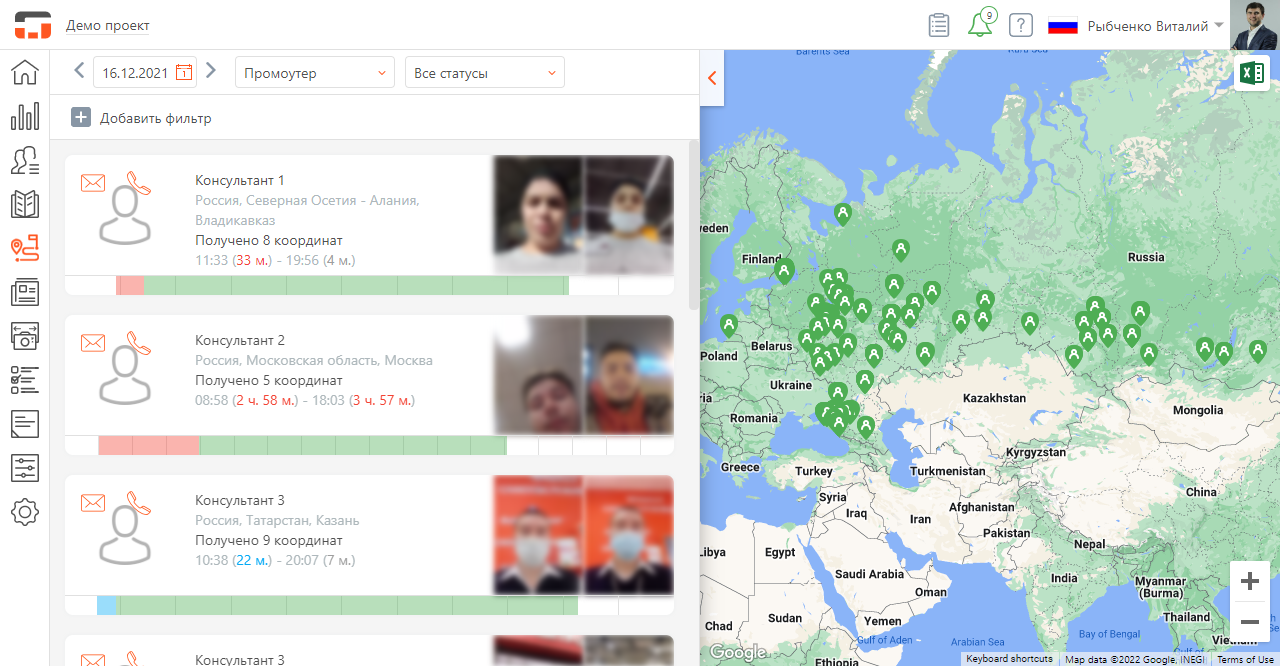Click phone icon for Казань consultant

[139, 503]
